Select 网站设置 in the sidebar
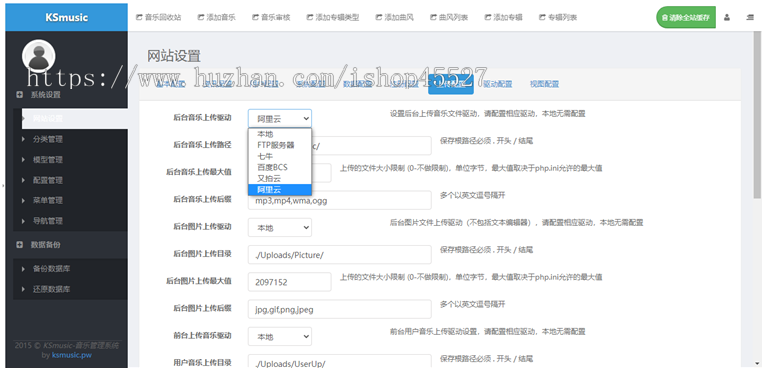This screenshot has height=370, width=764. [x=75, y=118]
